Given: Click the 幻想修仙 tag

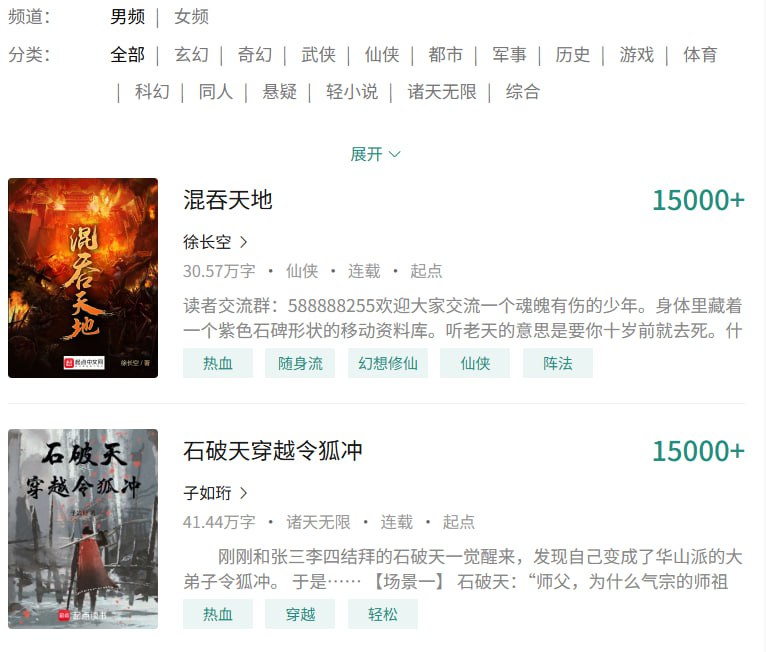Looking at the screenshot, I should coord(388,363).
